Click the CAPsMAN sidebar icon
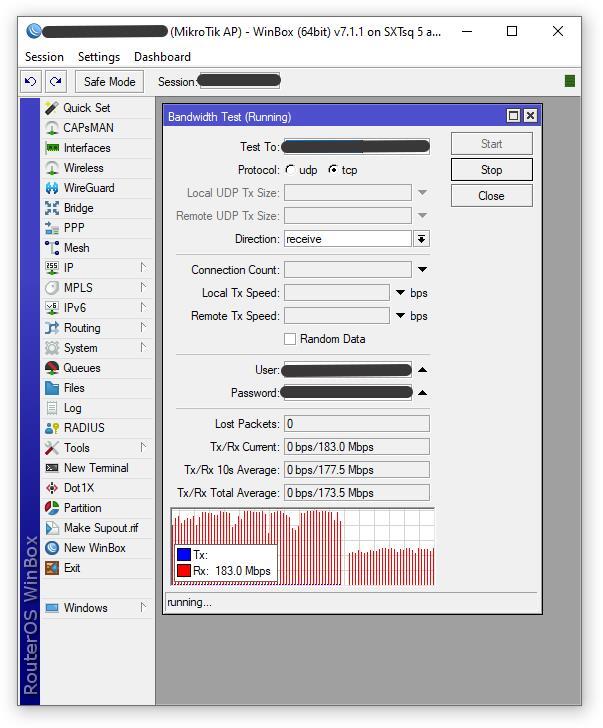603x728 pixels. point(52,128)
